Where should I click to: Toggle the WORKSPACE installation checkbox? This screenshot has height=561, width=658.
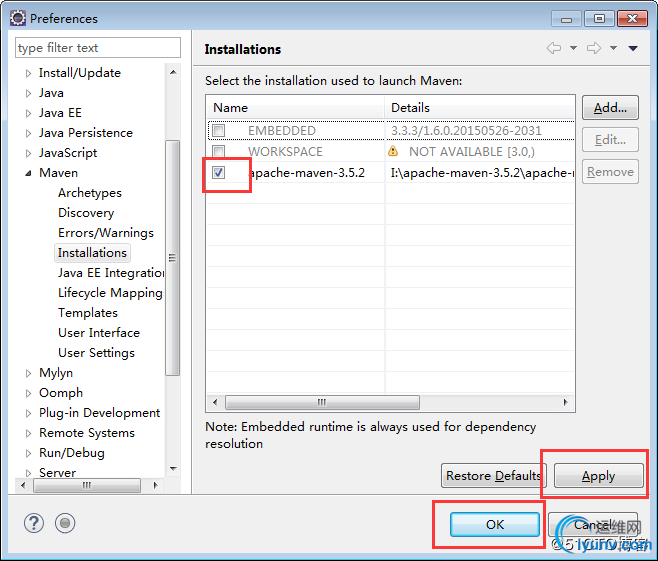(219, 151)
